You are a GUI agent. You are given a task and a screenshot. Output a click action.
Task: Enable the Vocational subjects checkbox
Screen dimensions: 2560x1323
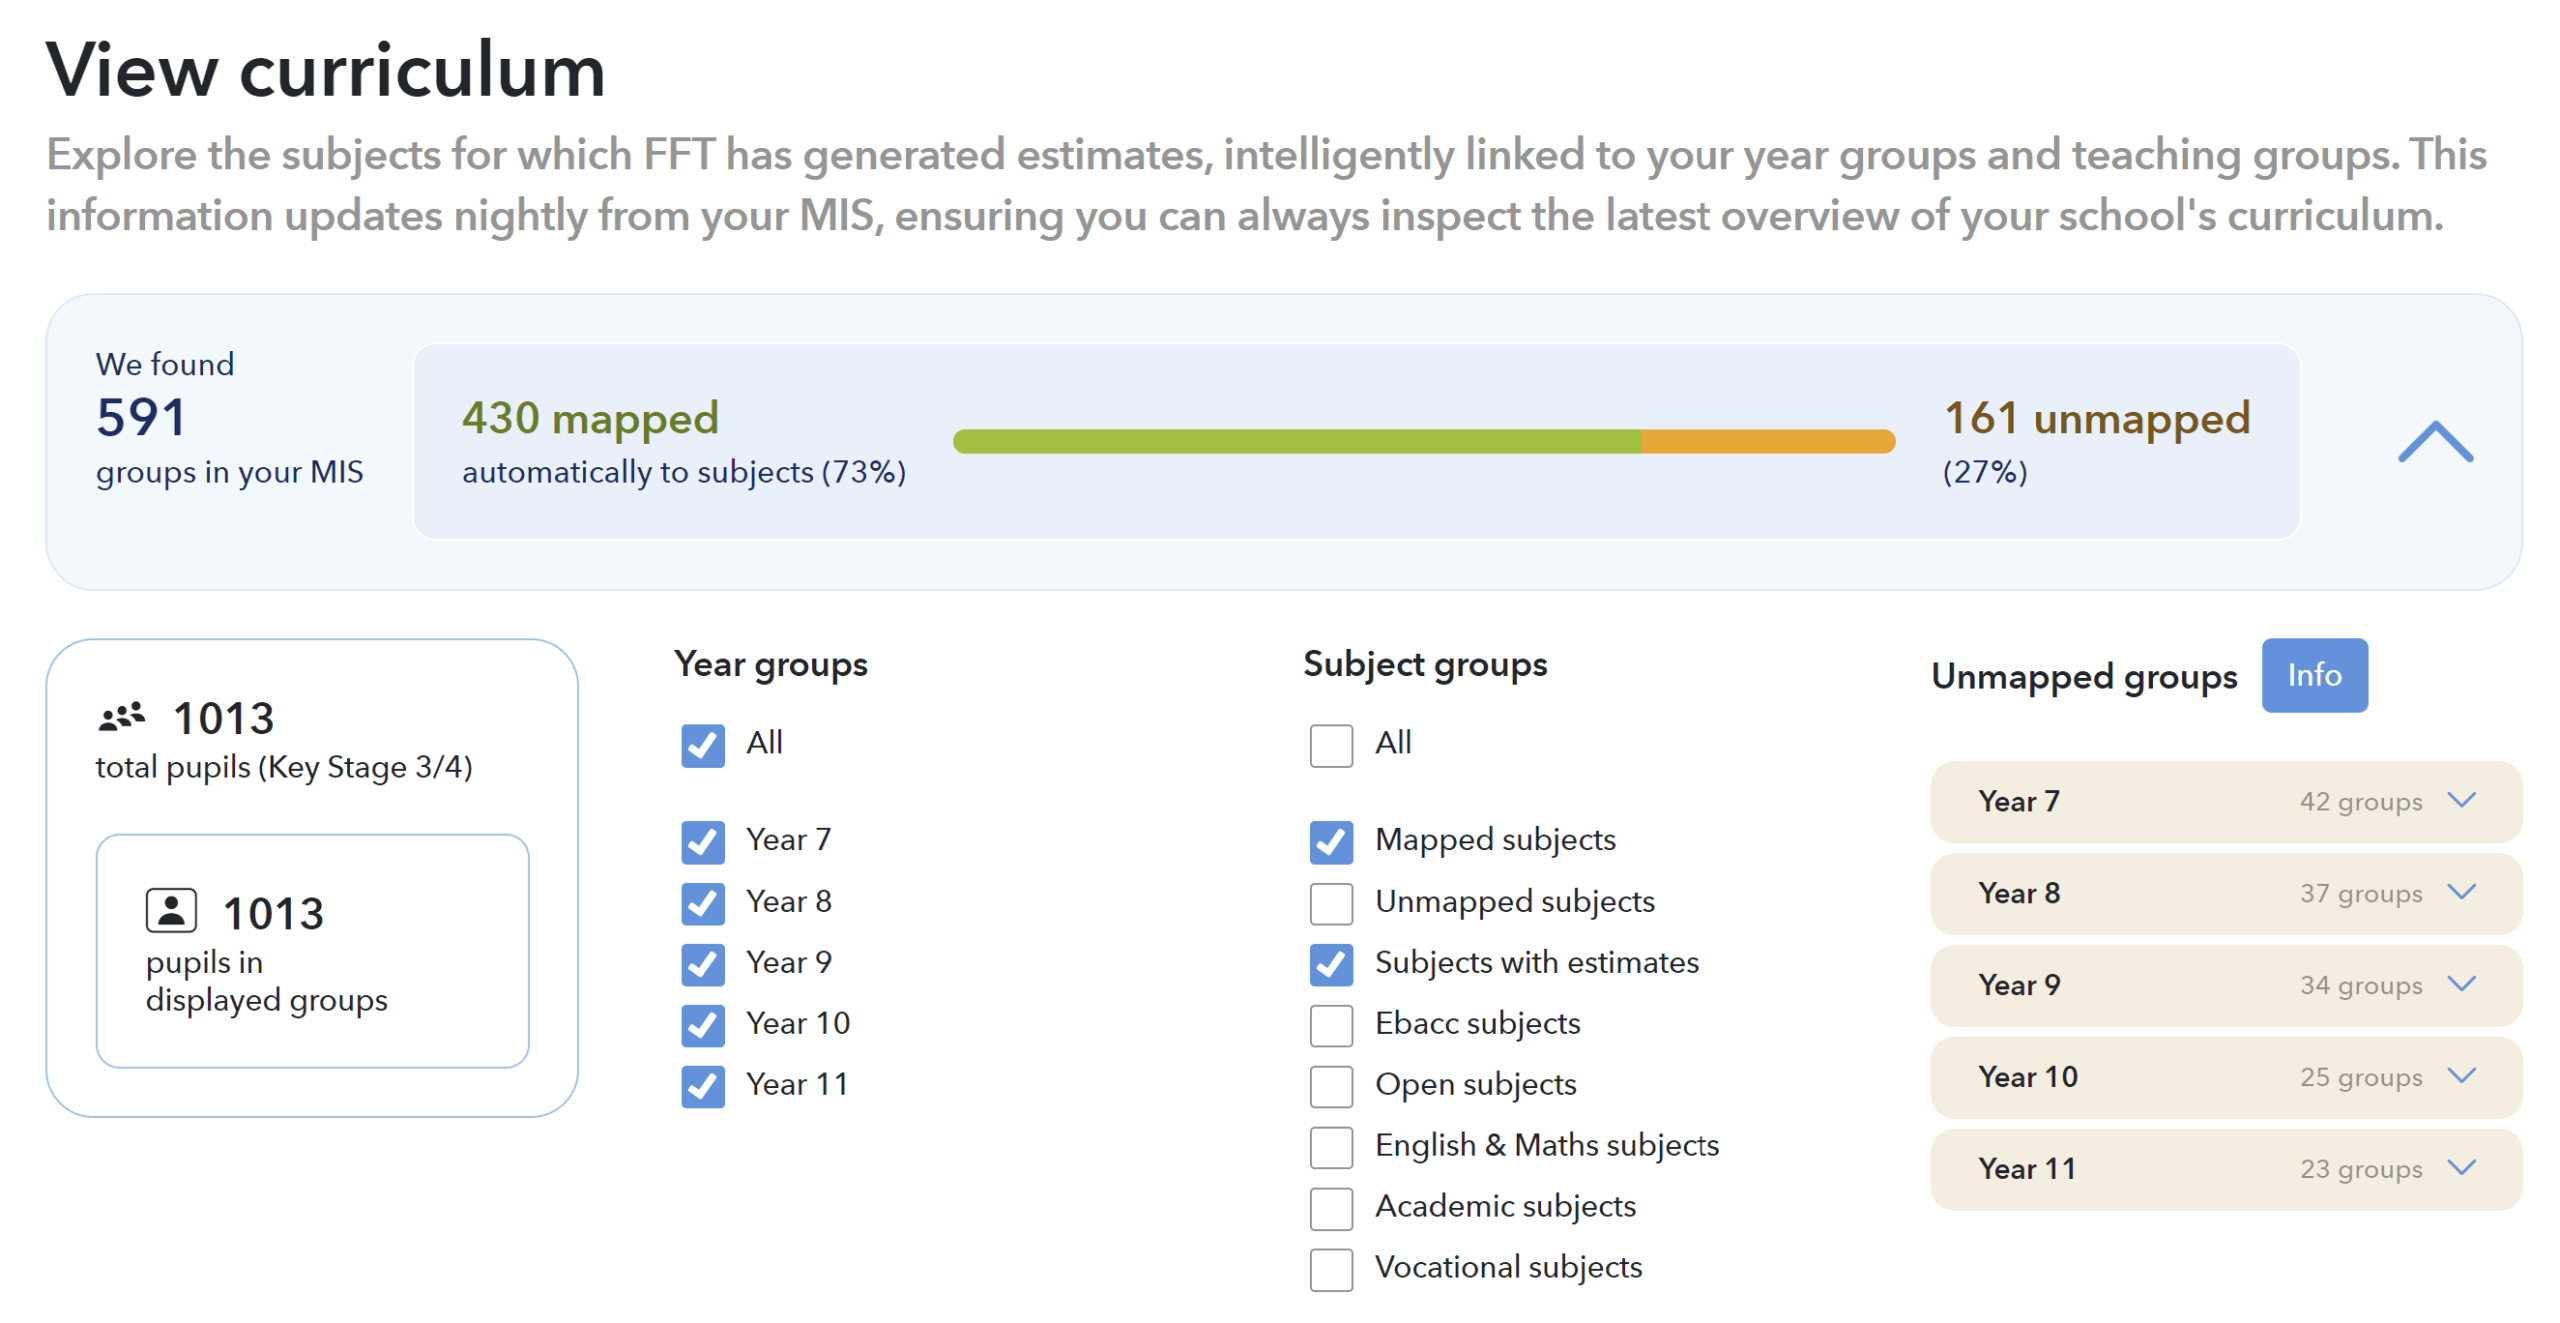click(1331, 1270)
